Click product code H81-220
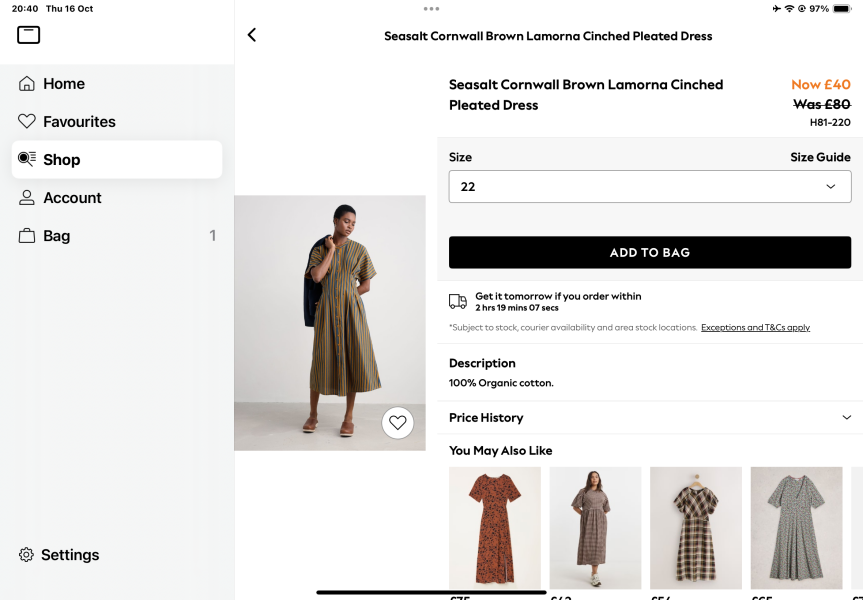The image size is (863, 600). [x=830, y=122]
